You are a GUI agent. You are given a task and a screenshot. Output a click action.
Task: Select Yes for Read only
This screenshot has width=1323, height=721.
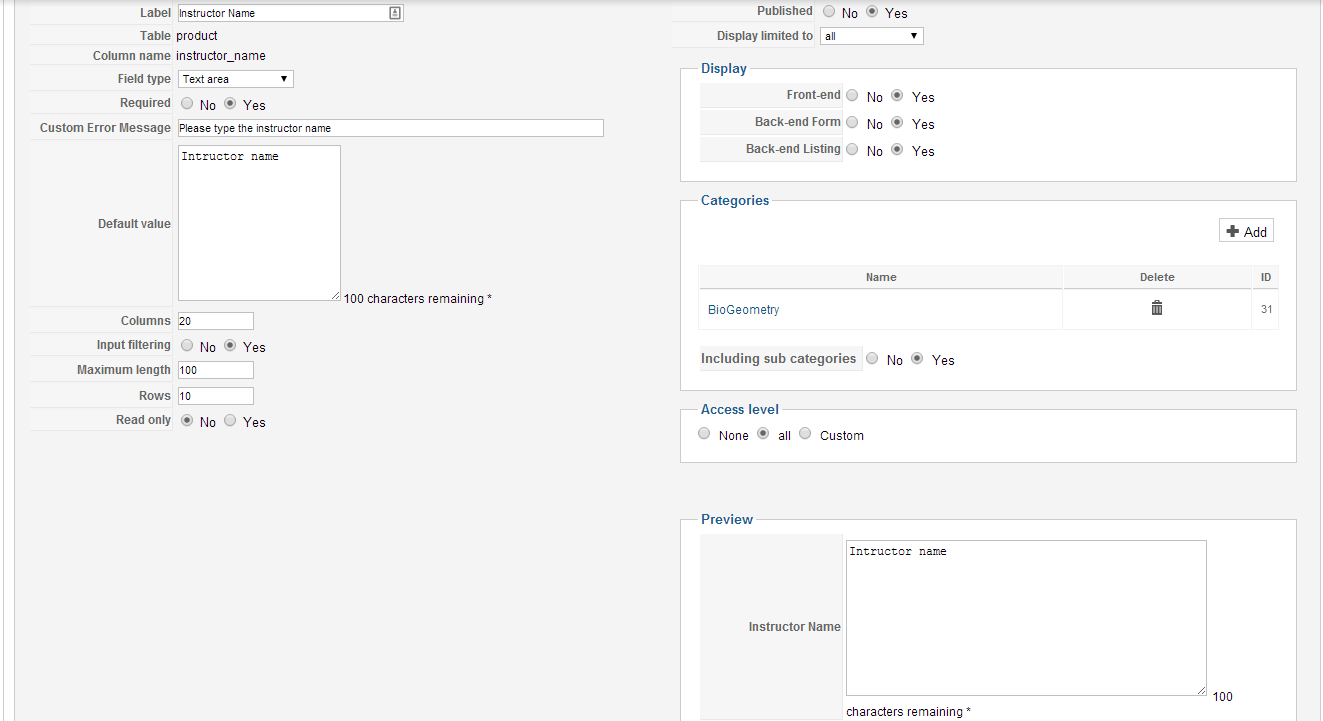point(230,421)
